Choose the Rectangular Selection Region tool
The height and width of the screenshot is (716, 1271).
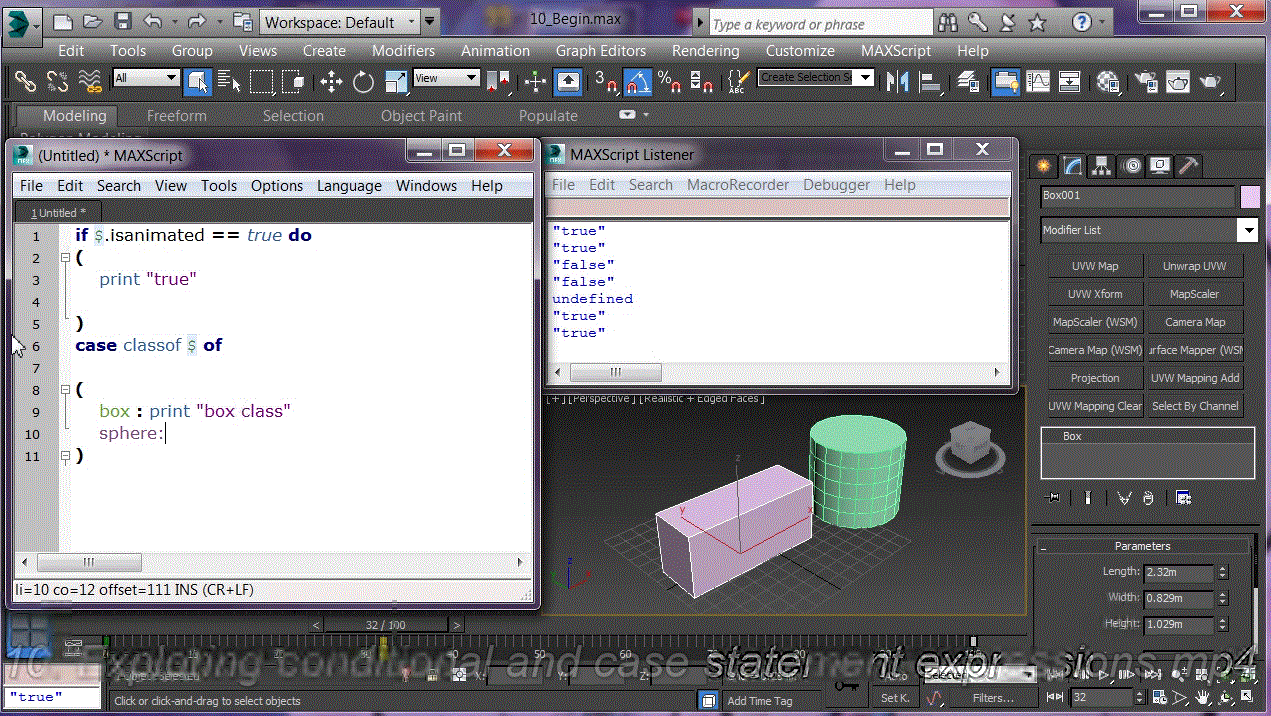[x=261, y=81]
